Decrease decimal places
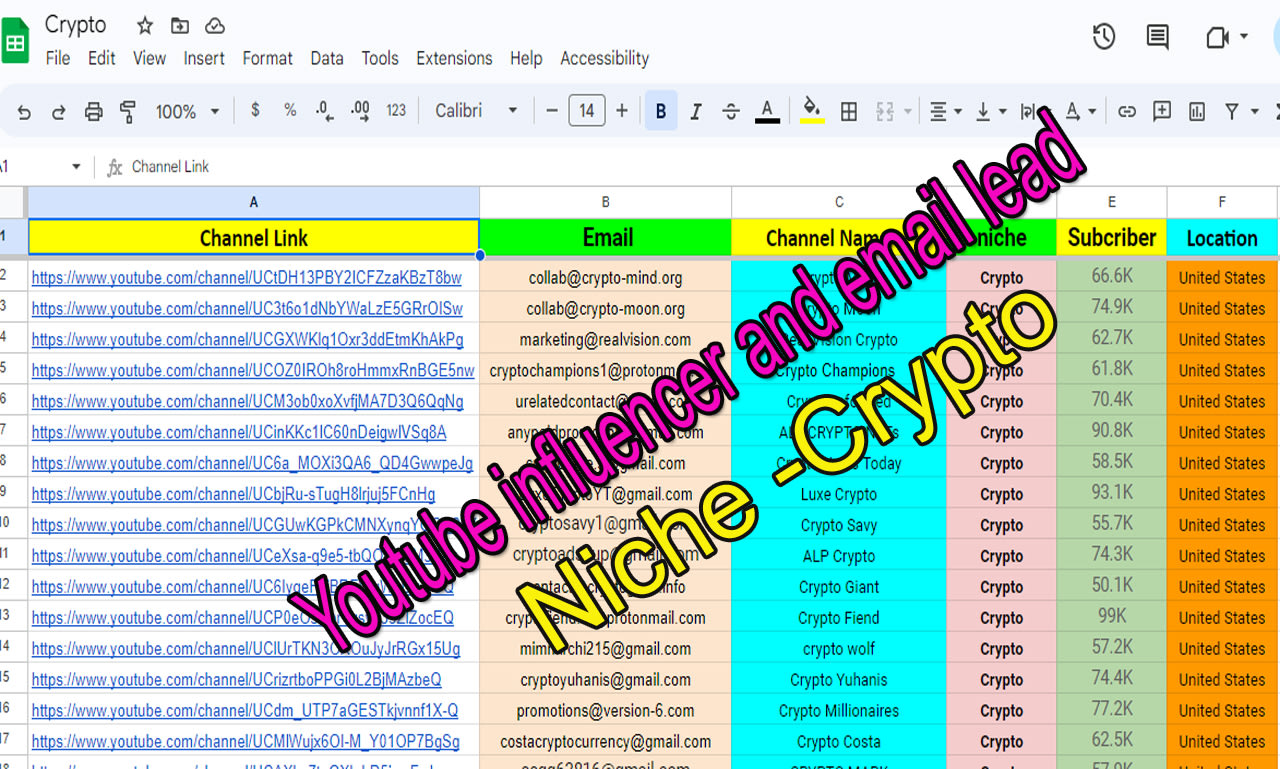 [323, 111]
